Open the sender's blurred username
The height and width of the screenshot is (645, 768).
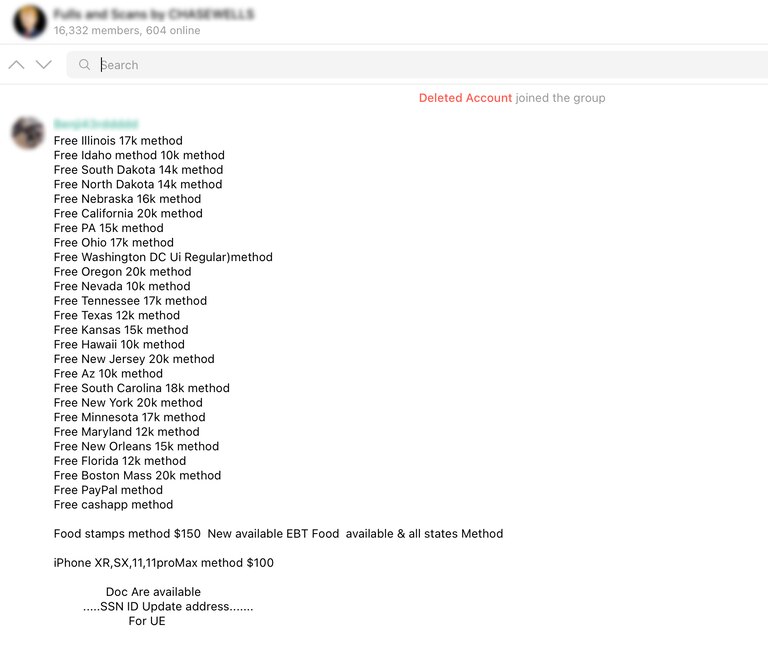(96, 124)
